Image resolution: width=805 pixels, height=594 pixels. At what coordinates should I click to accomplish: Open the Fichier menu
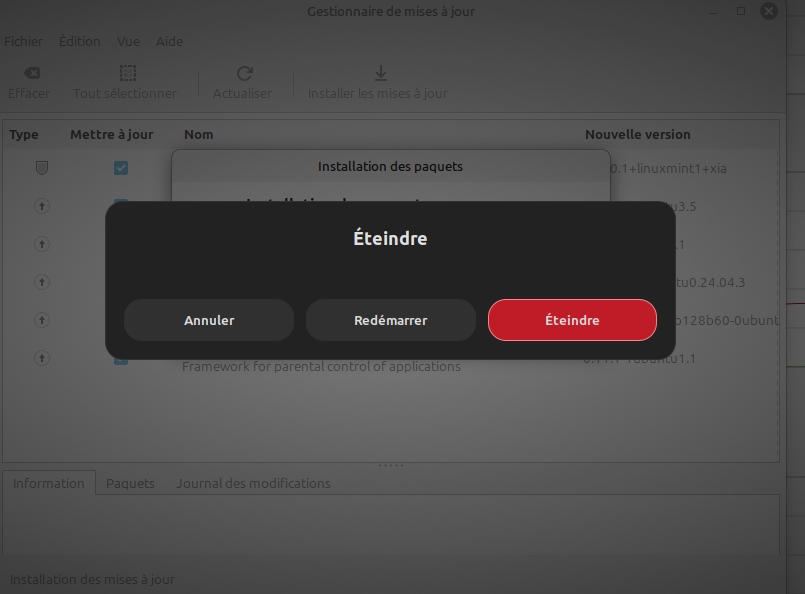coord(24,41)
